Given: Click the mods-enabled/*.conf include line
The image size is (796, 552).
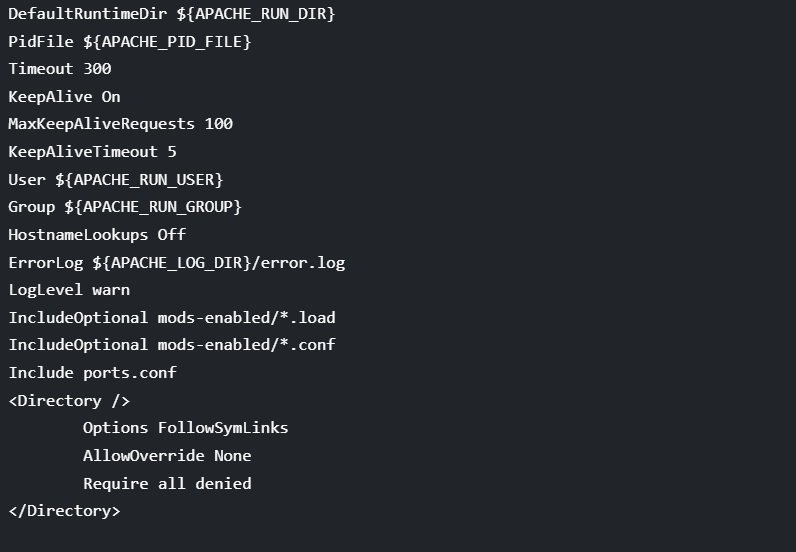Looking at the screenshot, I should (x=172, y=345).
